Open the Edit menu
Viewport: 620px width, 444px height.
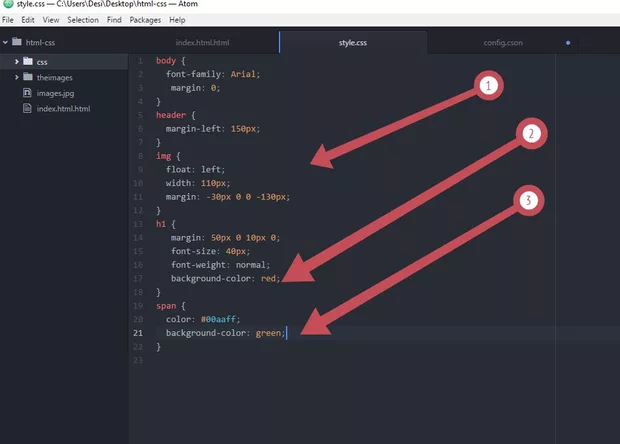(28, 20)
